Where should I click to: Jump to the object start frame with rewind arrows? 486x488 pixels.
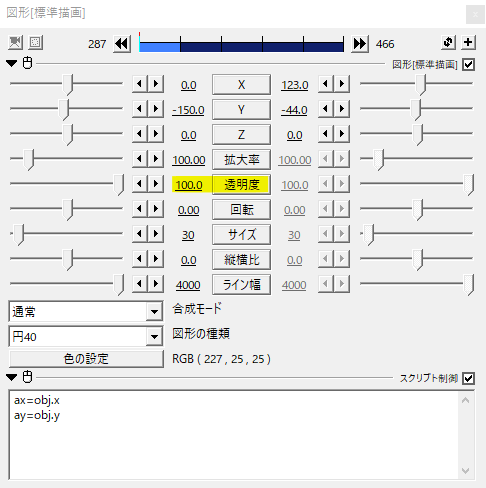coord(122,44)
